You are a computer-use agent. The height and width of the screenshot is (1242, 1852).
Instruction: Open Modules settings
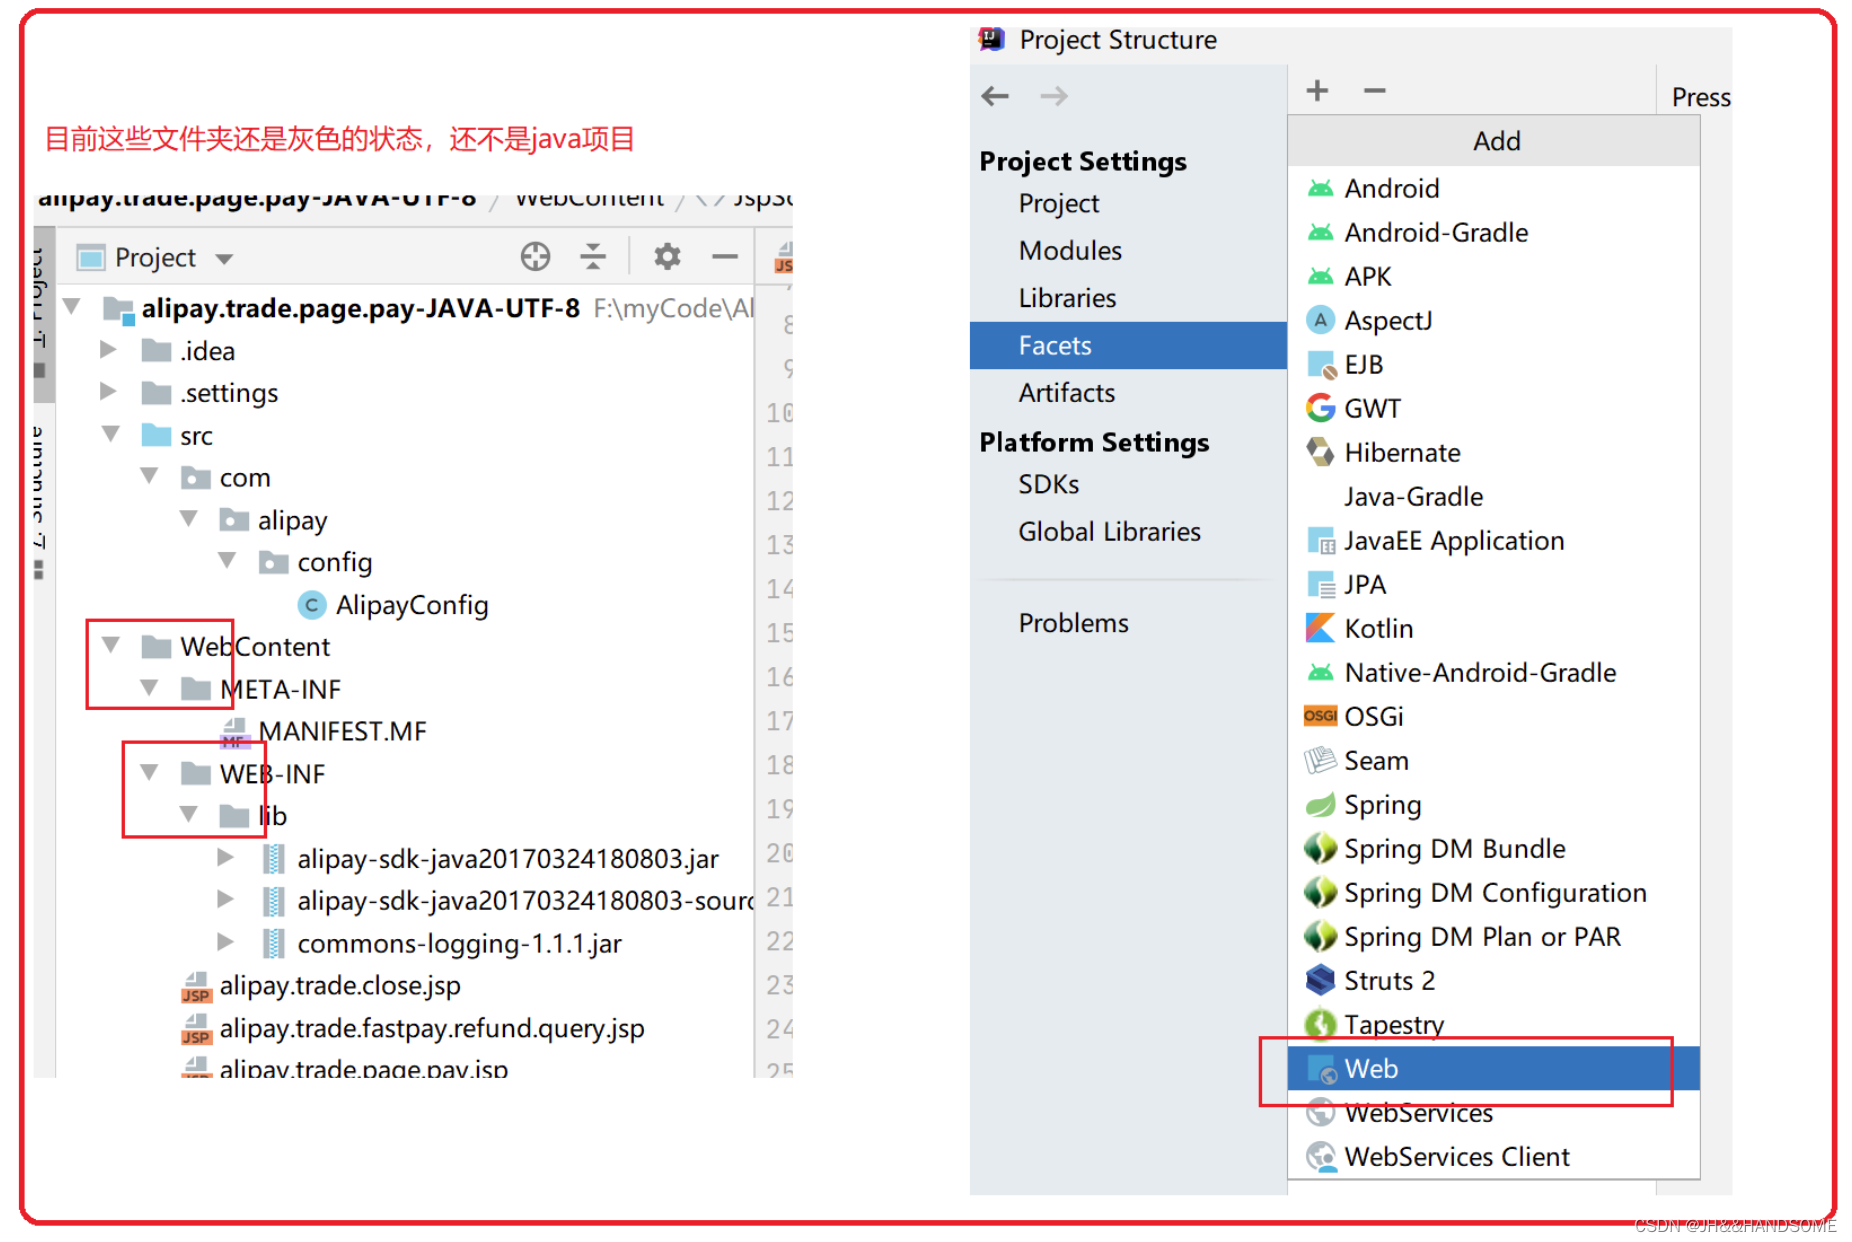[x=1070, y=250]
